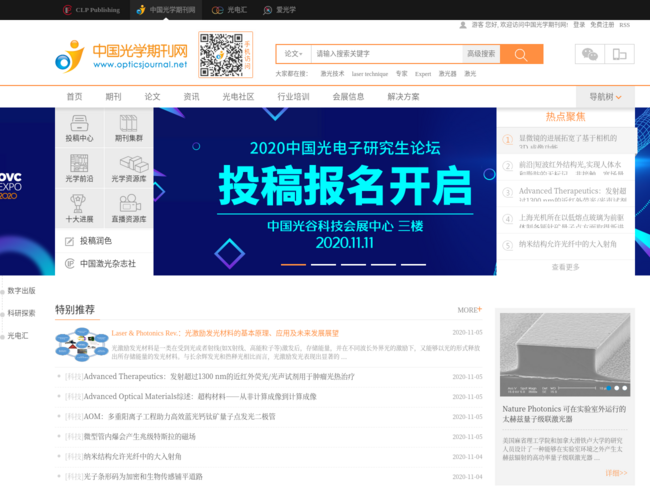Switch to the 中国光学期刊网 top tab

point(166,10)
